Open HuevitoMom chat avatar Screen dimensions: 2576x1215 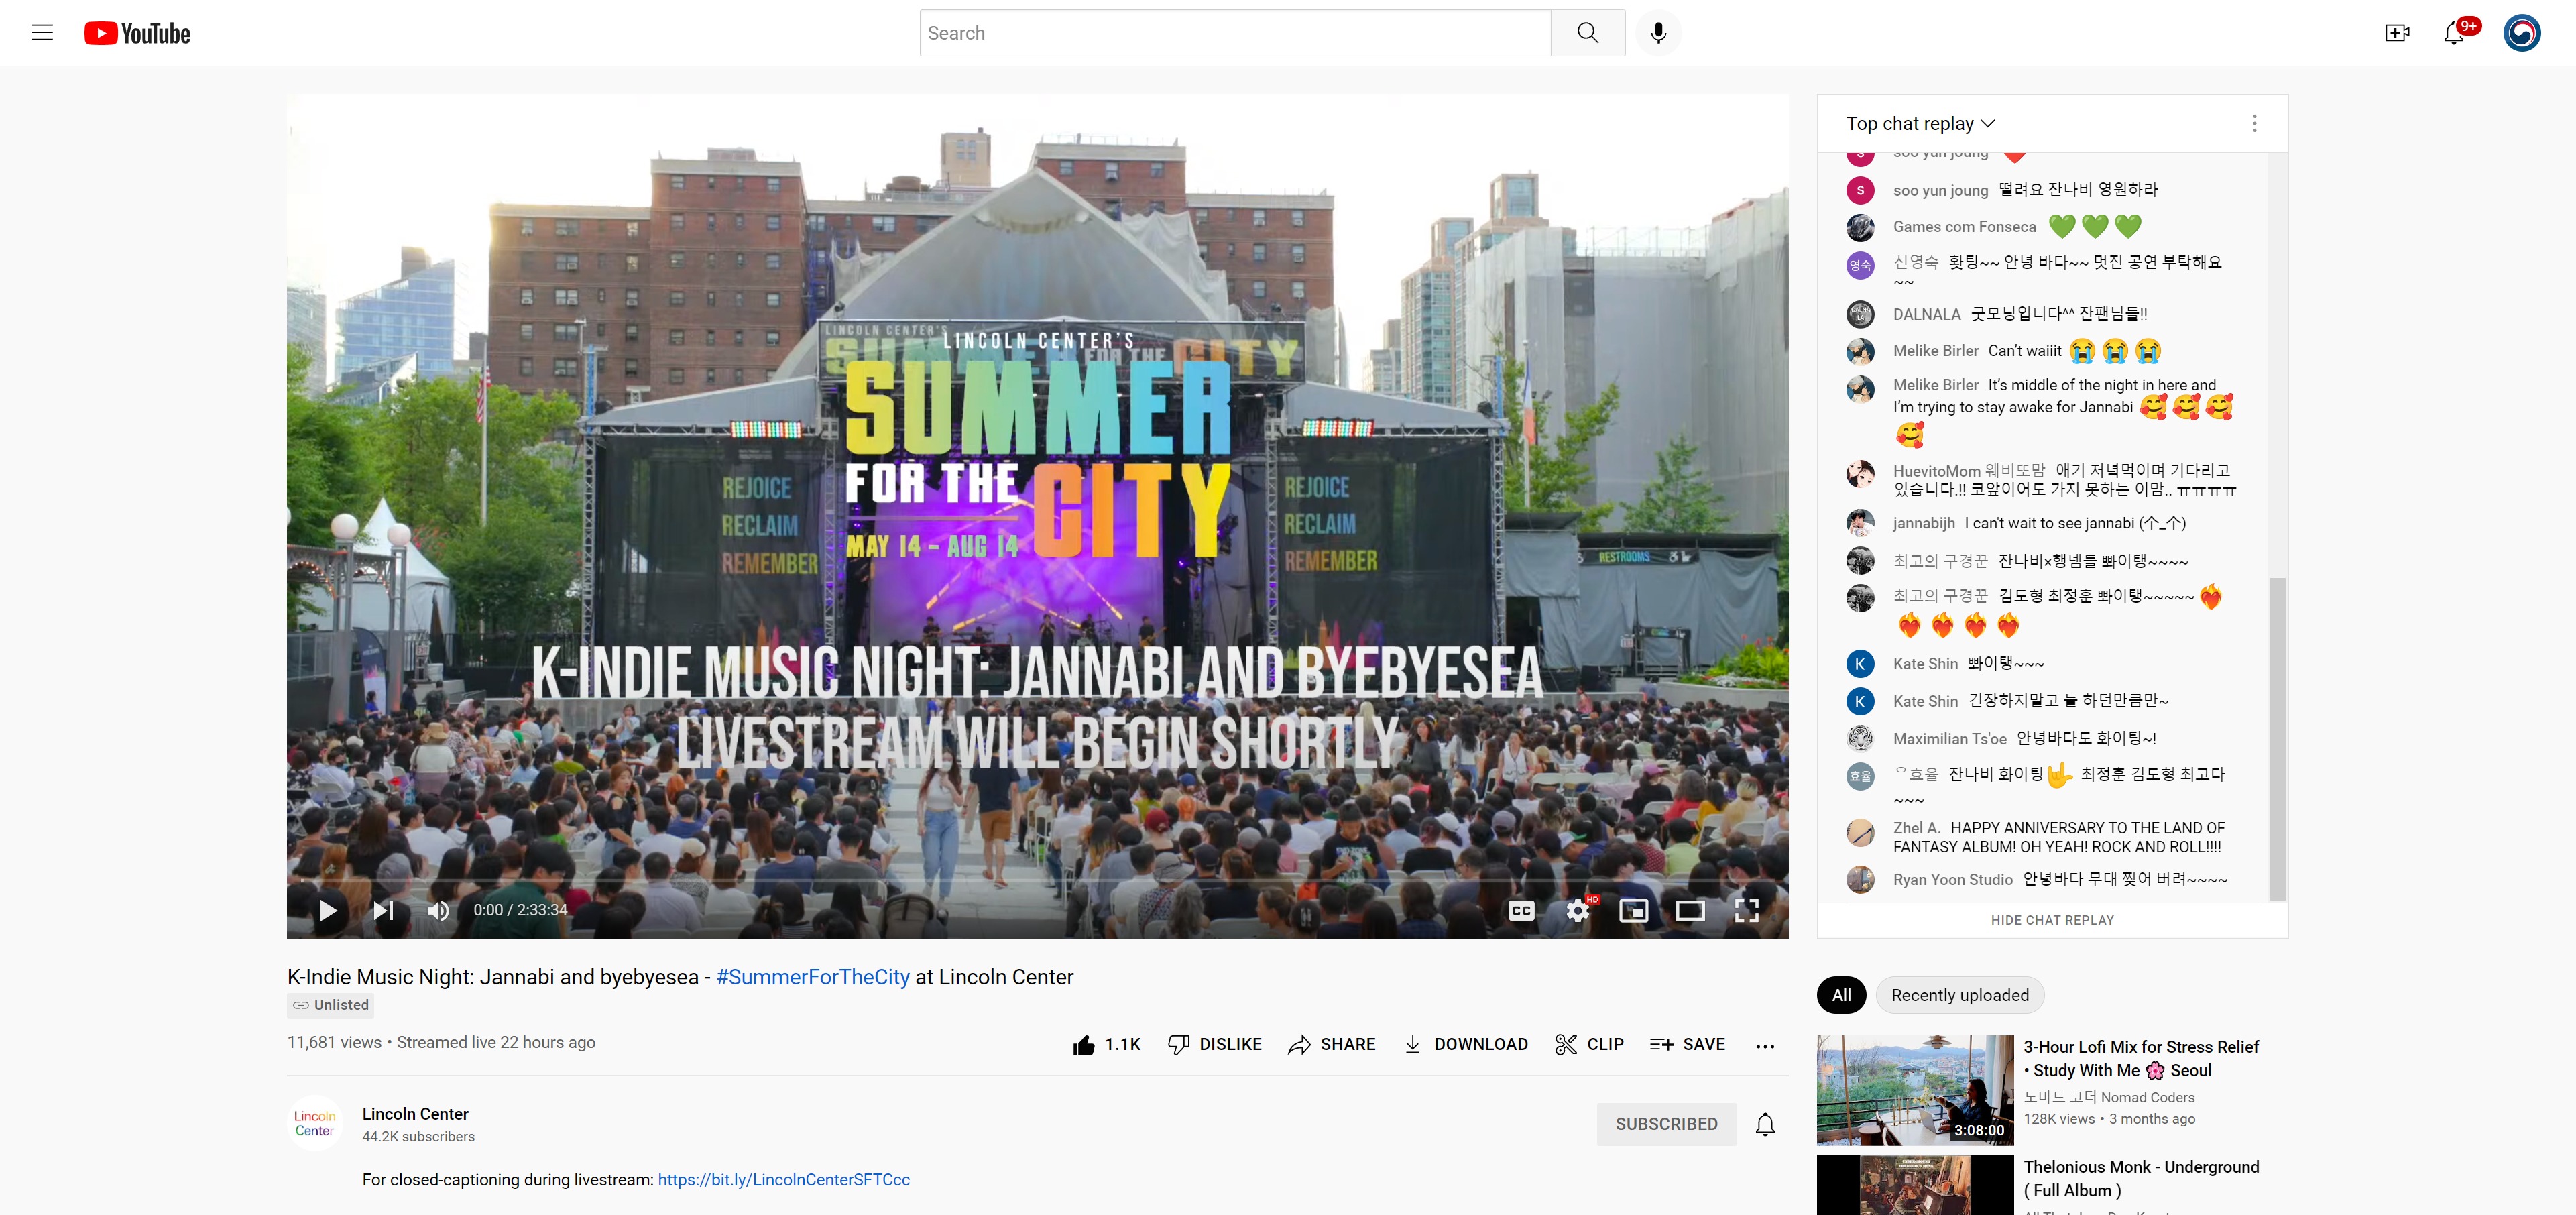[x=1860, y=474]
